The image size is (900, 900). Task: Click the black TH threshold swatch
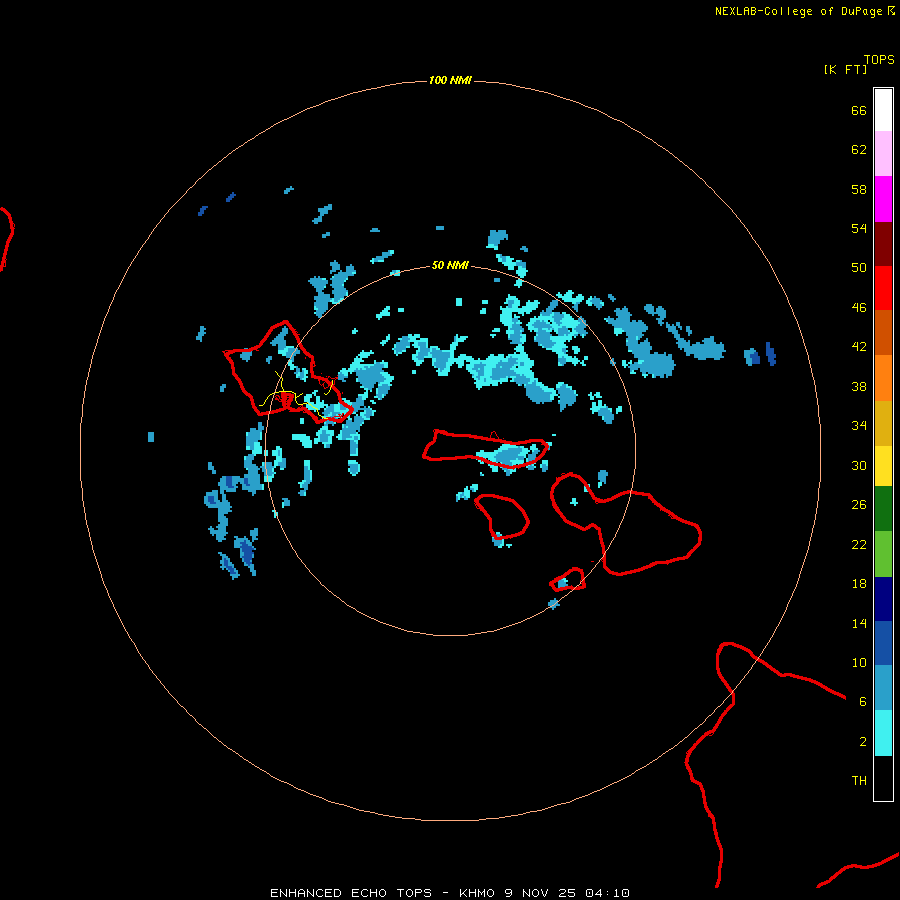pos(883,778)
